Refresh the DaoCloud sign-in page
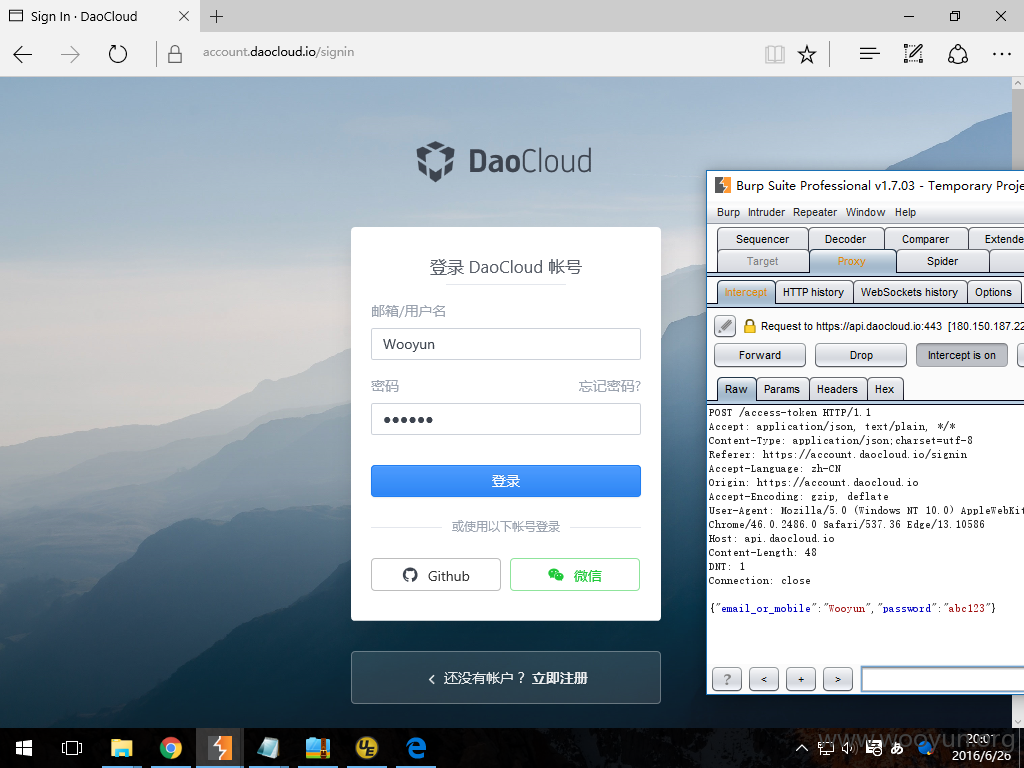The height and width of the screenshot is (768, 1024). point(118,54)
